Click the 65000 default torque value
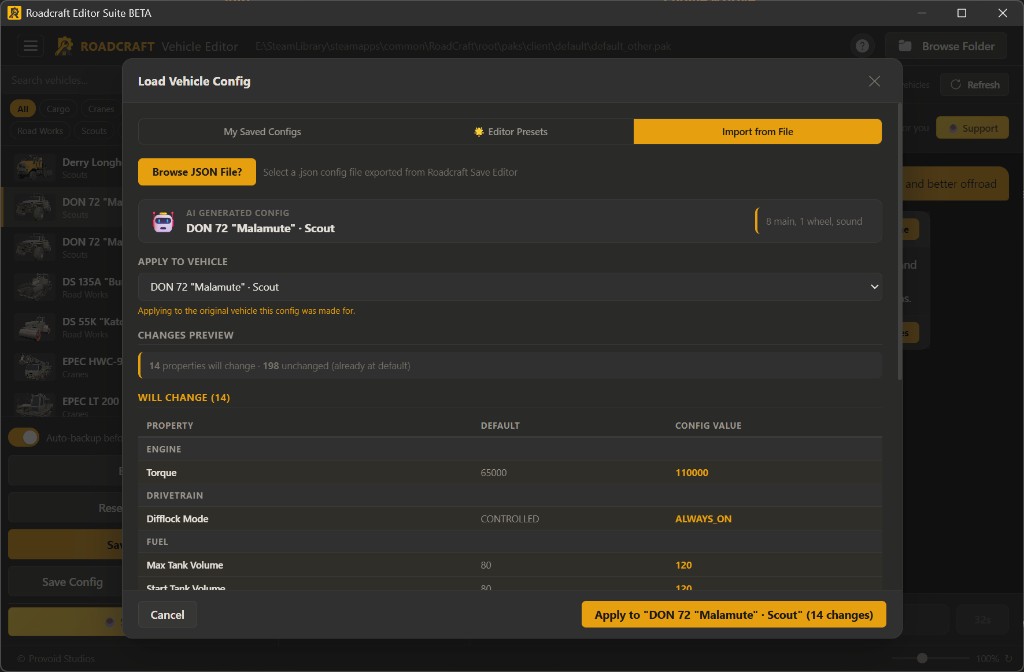The width and height of the screenshot is (1024, 672). [494, 473]
